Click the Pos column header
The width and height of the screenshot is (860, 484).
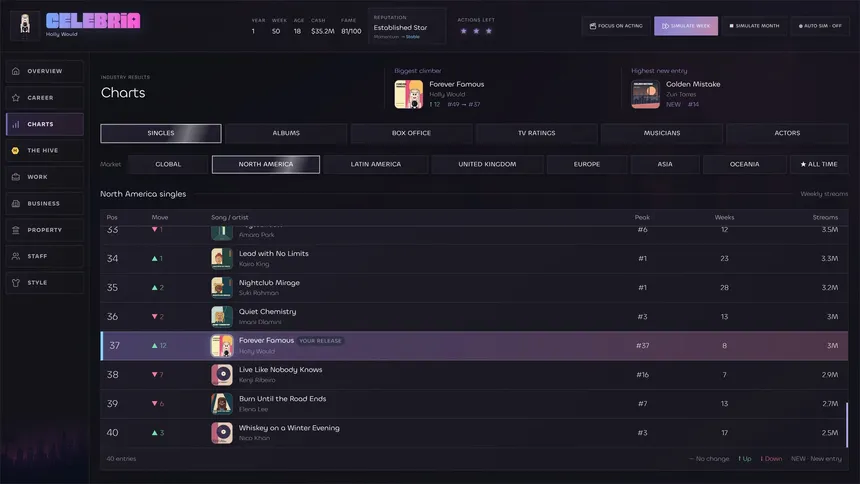pos(112,217)
